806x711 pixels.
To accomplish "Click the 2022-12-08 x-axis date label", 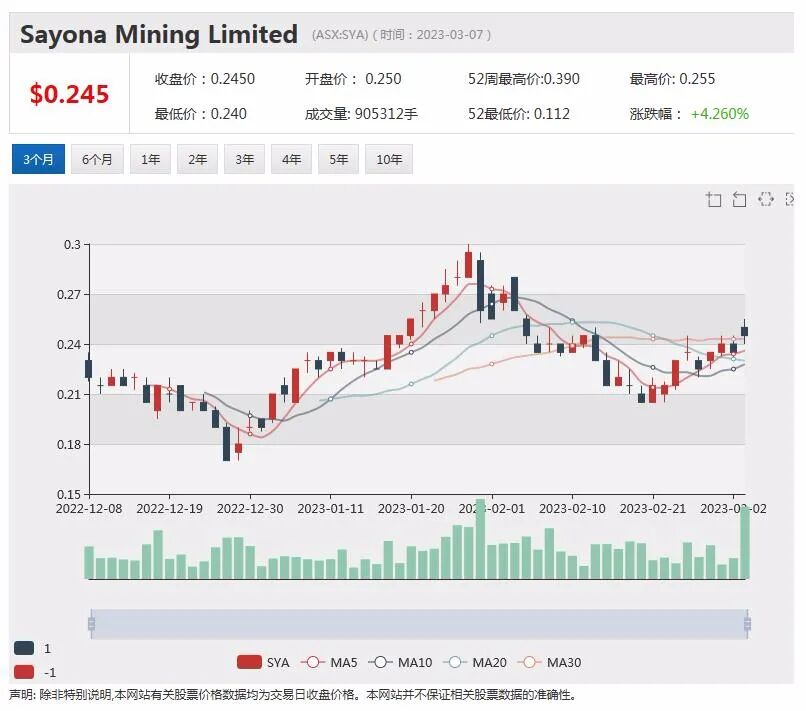I will click(89, 508).
